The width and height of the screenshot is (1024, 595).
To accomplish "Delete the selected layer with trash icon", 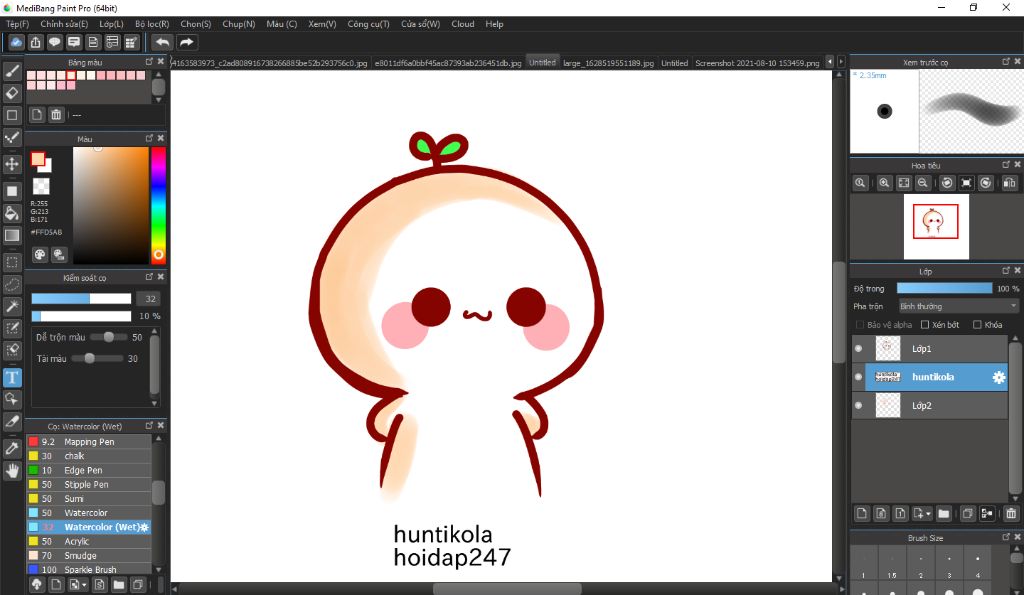I will pos(1010,513).
